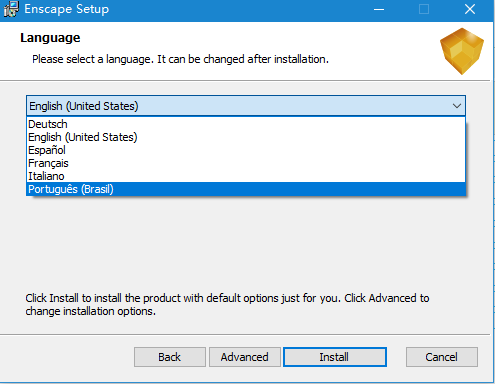Choose English (United States) in the list
This screenshot has width=495, height=384.
(x=246, y=137)
